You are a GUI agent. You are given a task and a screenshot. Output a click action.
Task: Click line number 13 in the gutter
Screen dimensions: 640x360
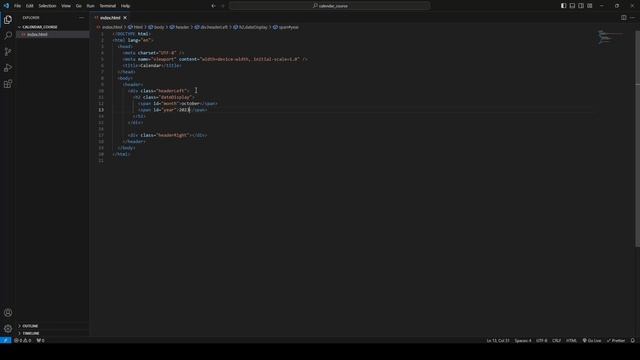[x=101, y=110]
